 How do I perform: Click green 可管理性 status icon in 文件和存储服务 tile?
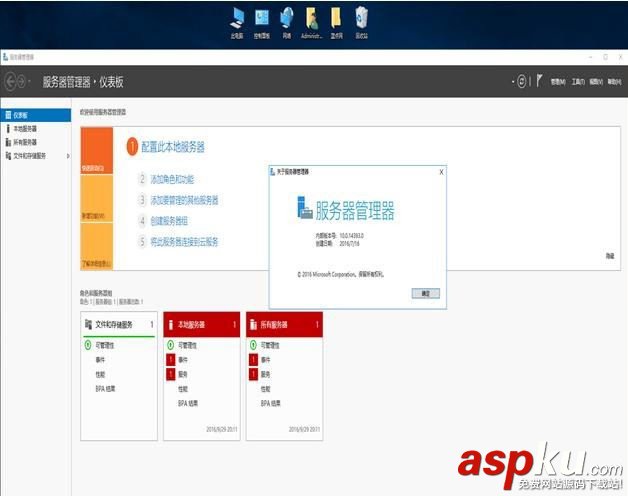tap(88, 345)
